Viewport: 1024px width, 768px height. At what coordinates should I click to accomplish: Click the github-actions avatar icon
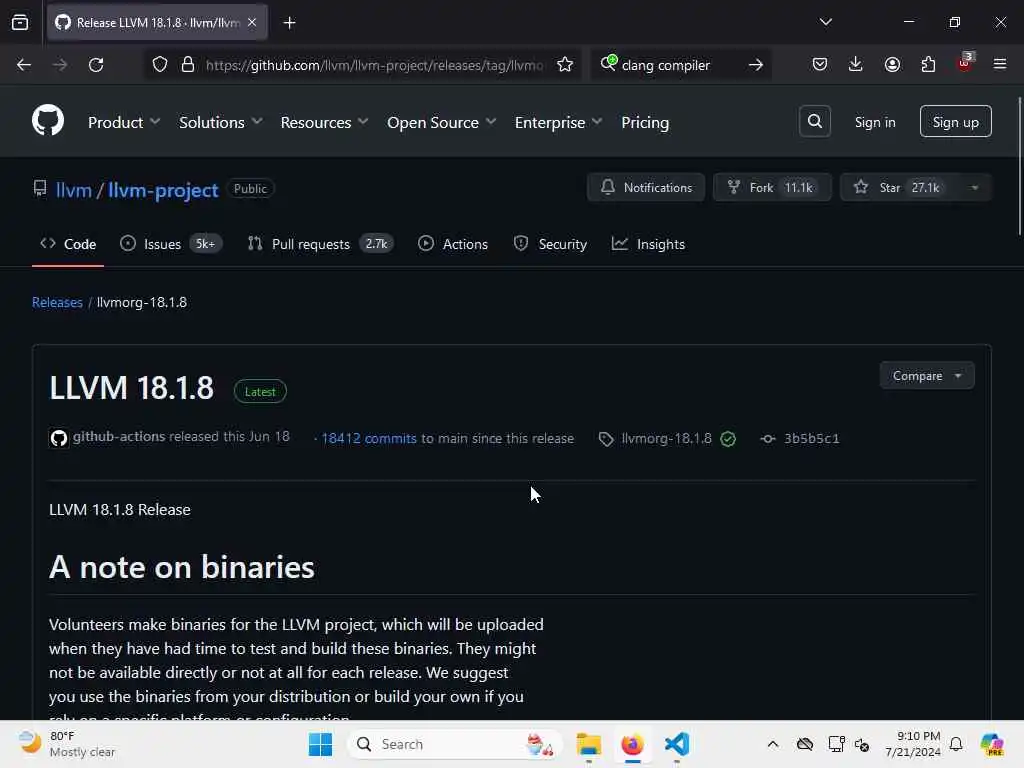(x=59, y=438)
